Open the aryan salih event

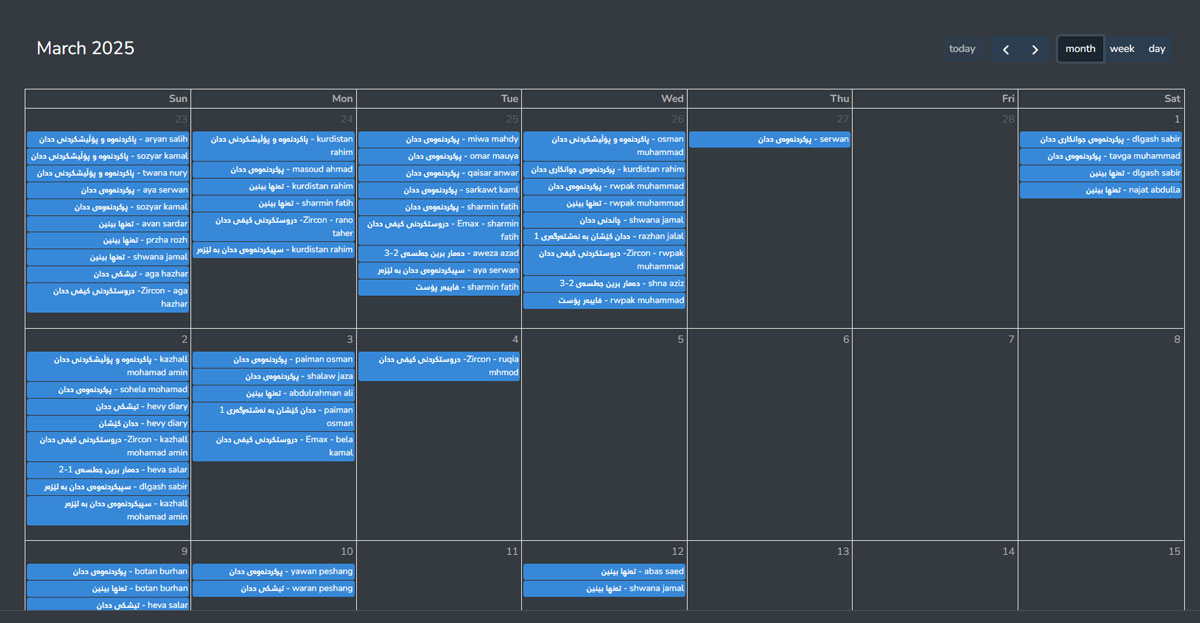click(x=108, y=140)
